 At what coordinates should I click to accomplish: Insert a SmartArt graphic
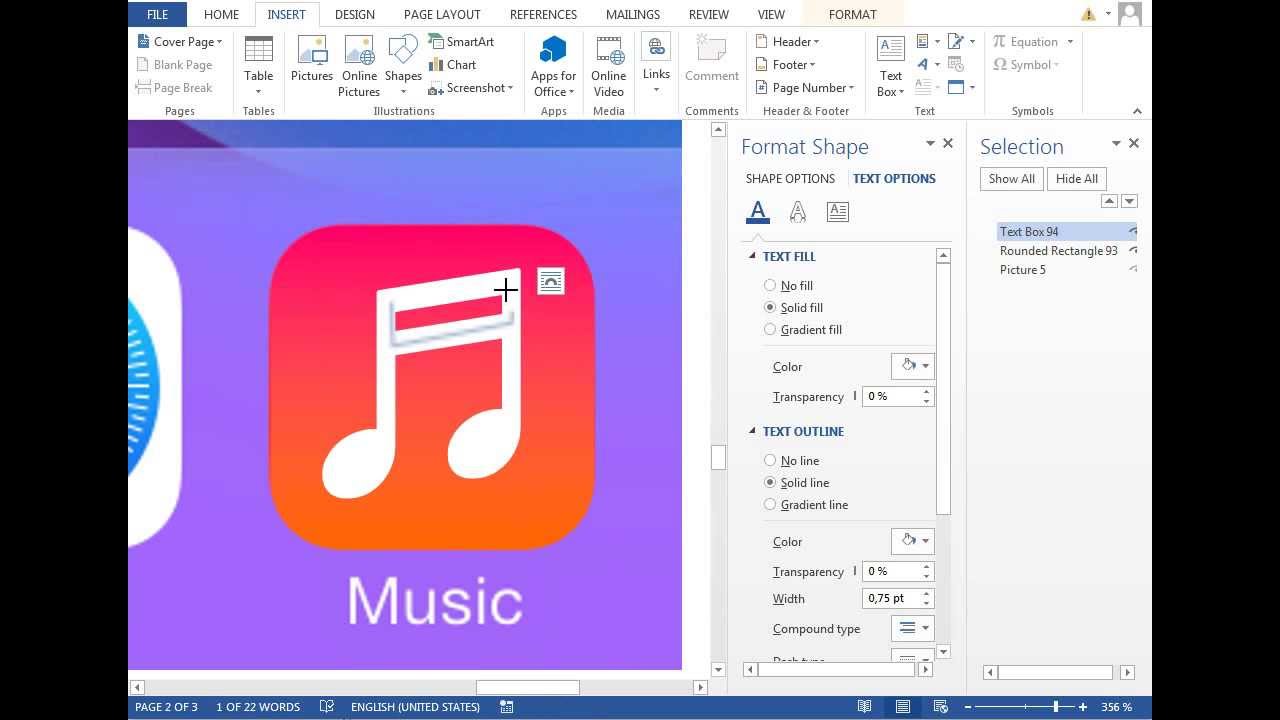[x=461, y=42]
